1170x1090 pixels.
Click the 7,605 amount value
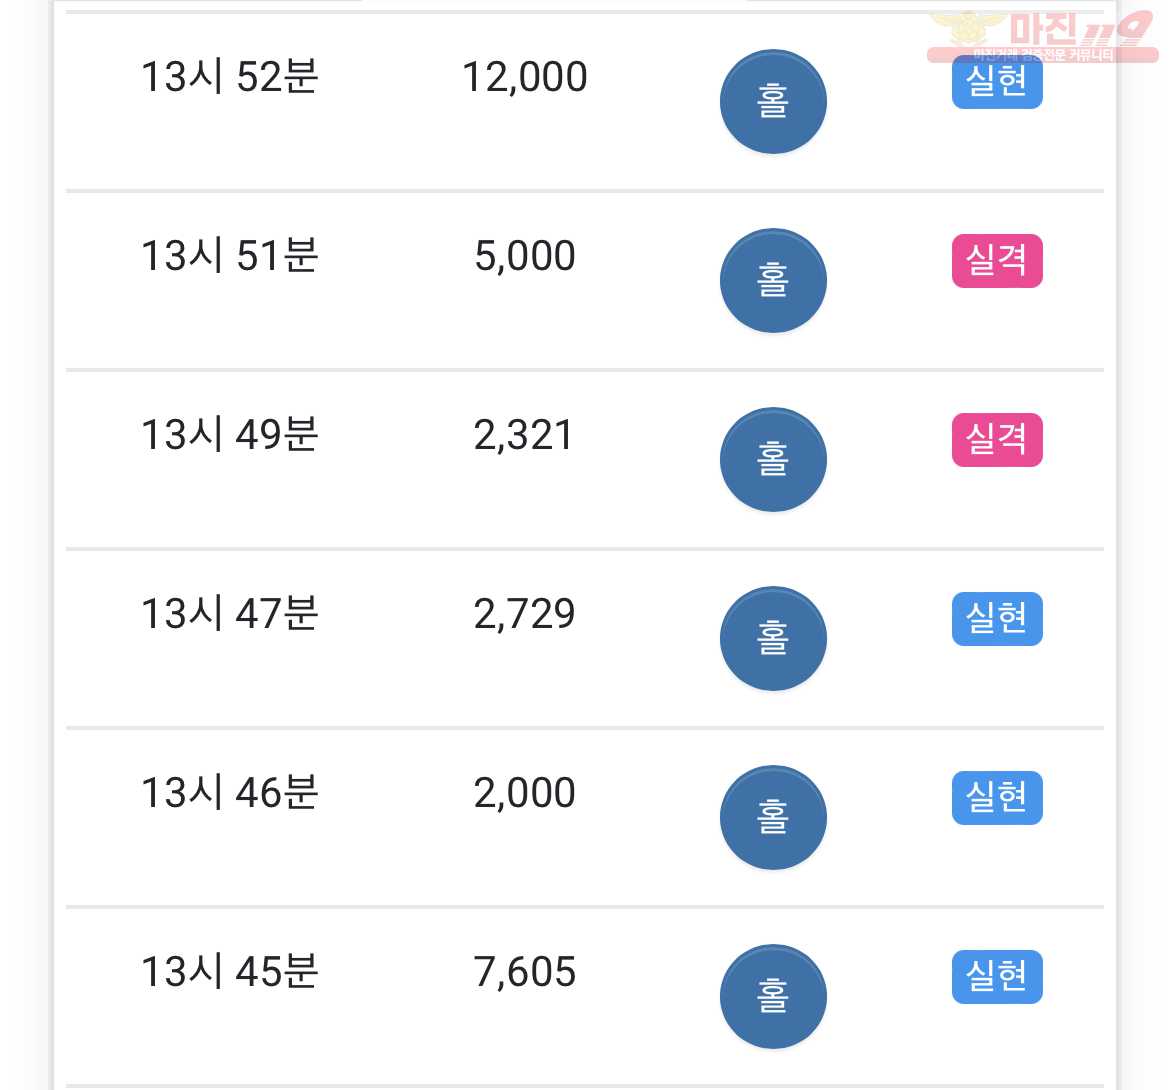tap(525, 973)
